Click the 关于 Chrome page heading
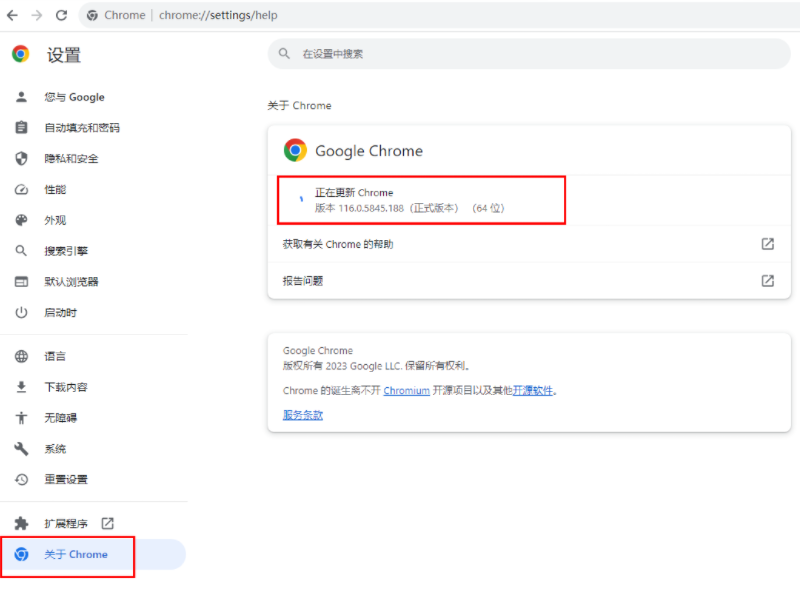This screenshot has height=603, width=800. pyautogui.click(x=299, y=106)
